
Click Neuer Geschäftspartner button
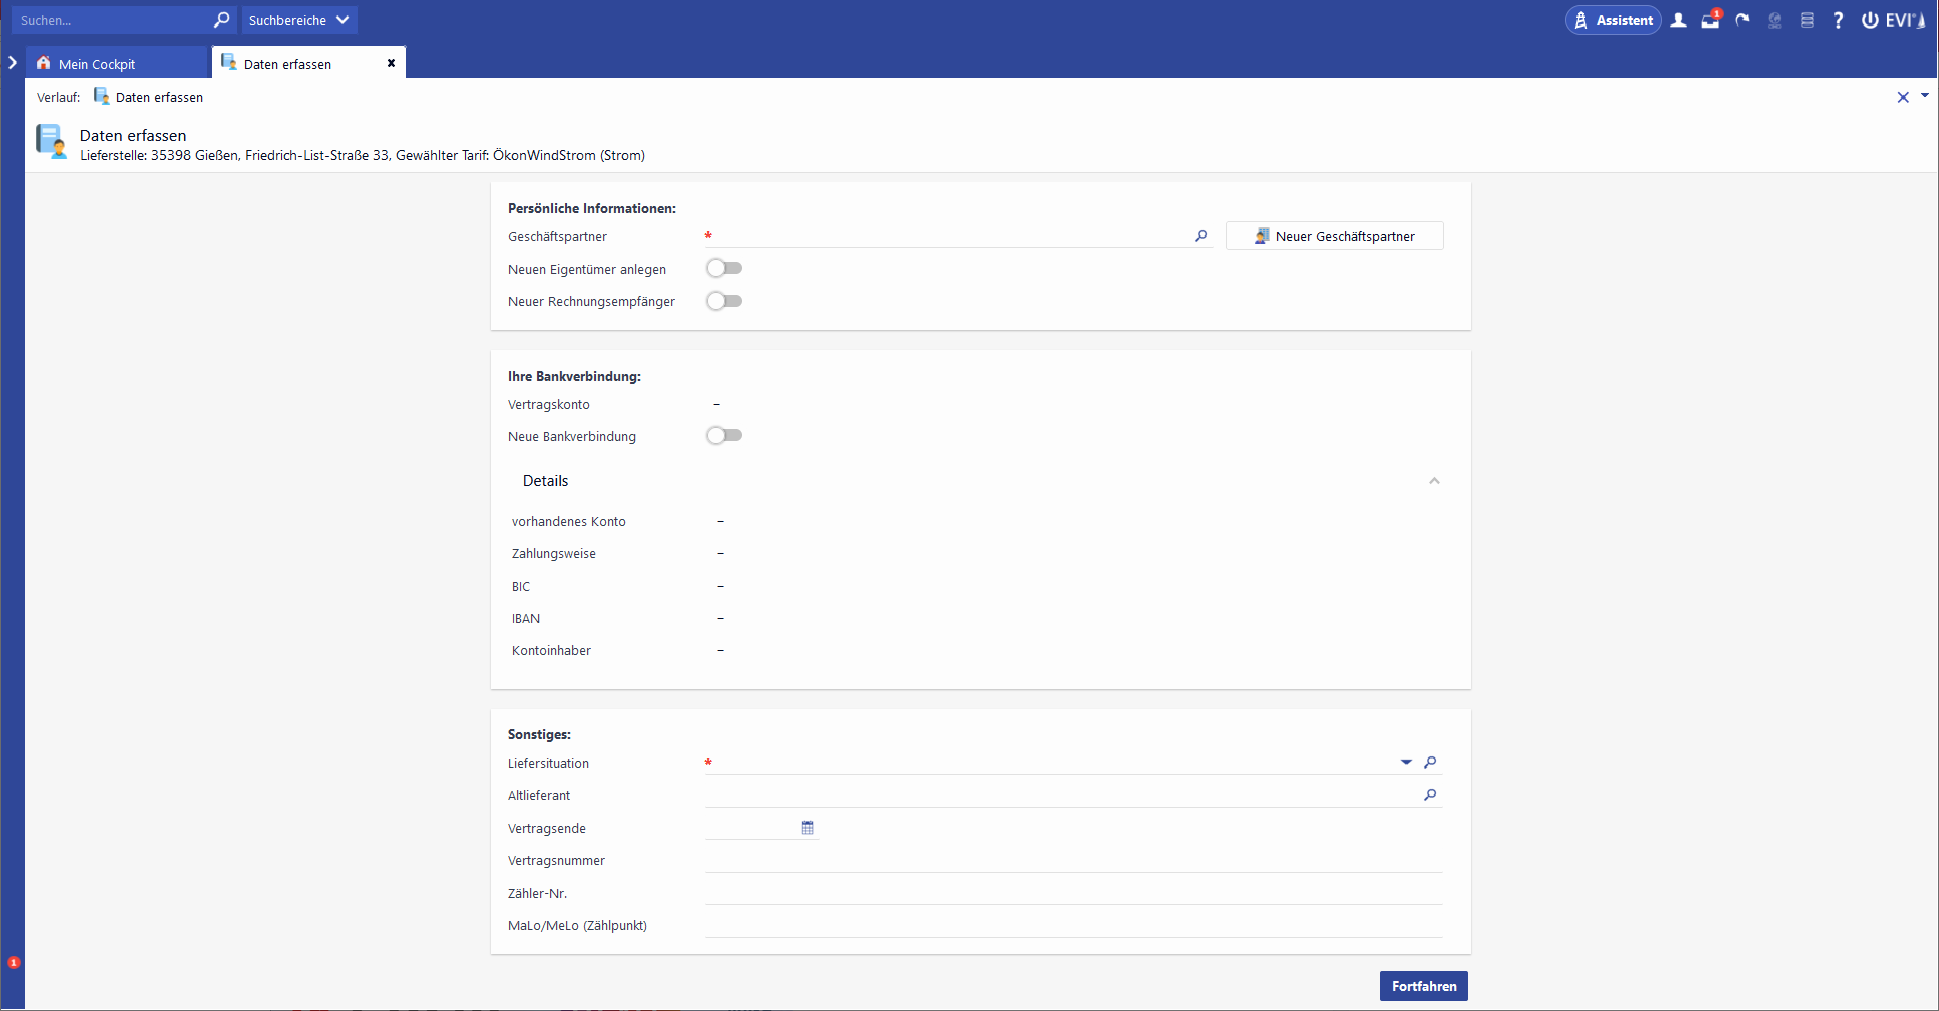1334,236
